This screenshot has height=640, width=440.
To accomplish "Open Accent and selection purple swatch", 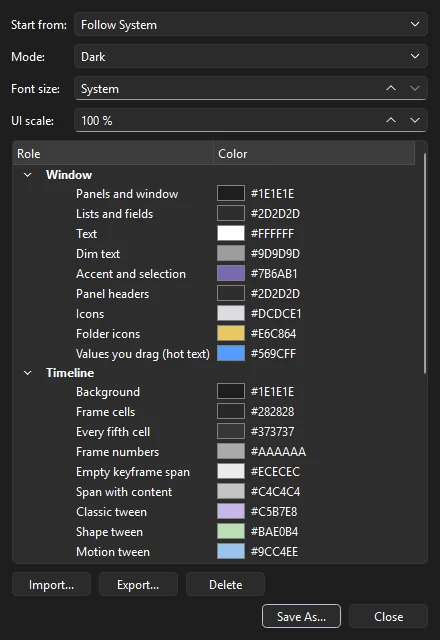I will pyautogui.click(x=231, y=273).
